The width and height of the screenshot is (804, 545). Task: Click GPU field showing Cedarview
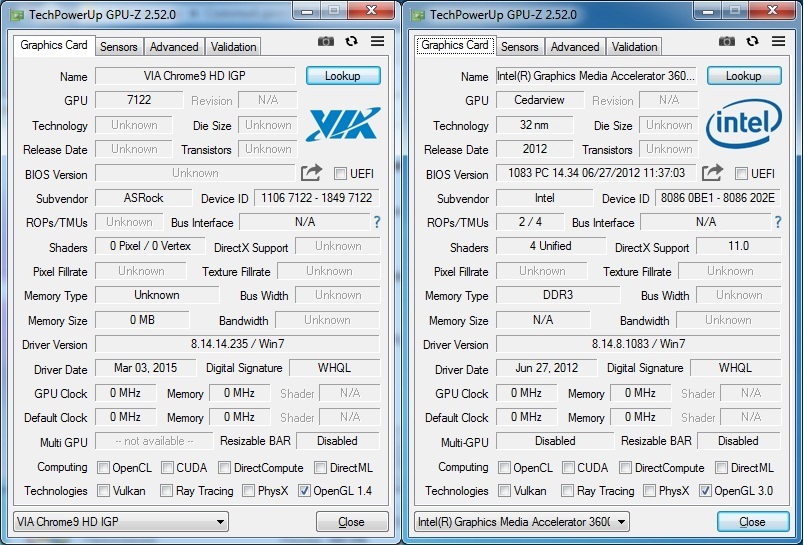coord(540,100)
